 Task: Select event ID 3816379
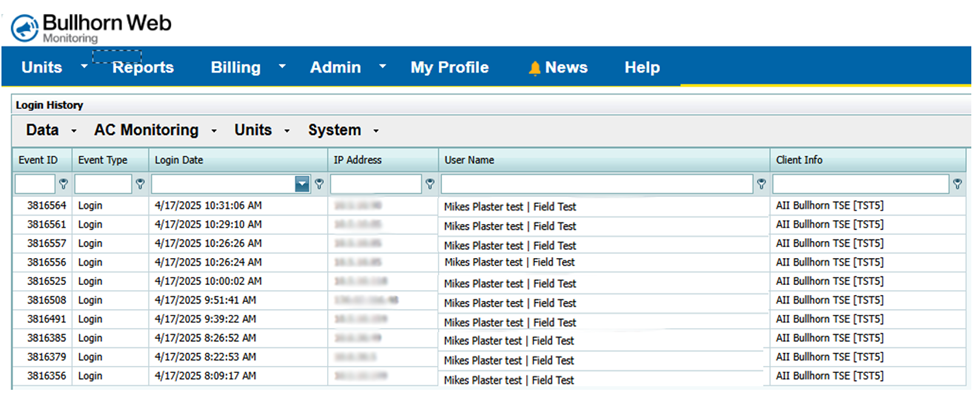coord(46,357)
